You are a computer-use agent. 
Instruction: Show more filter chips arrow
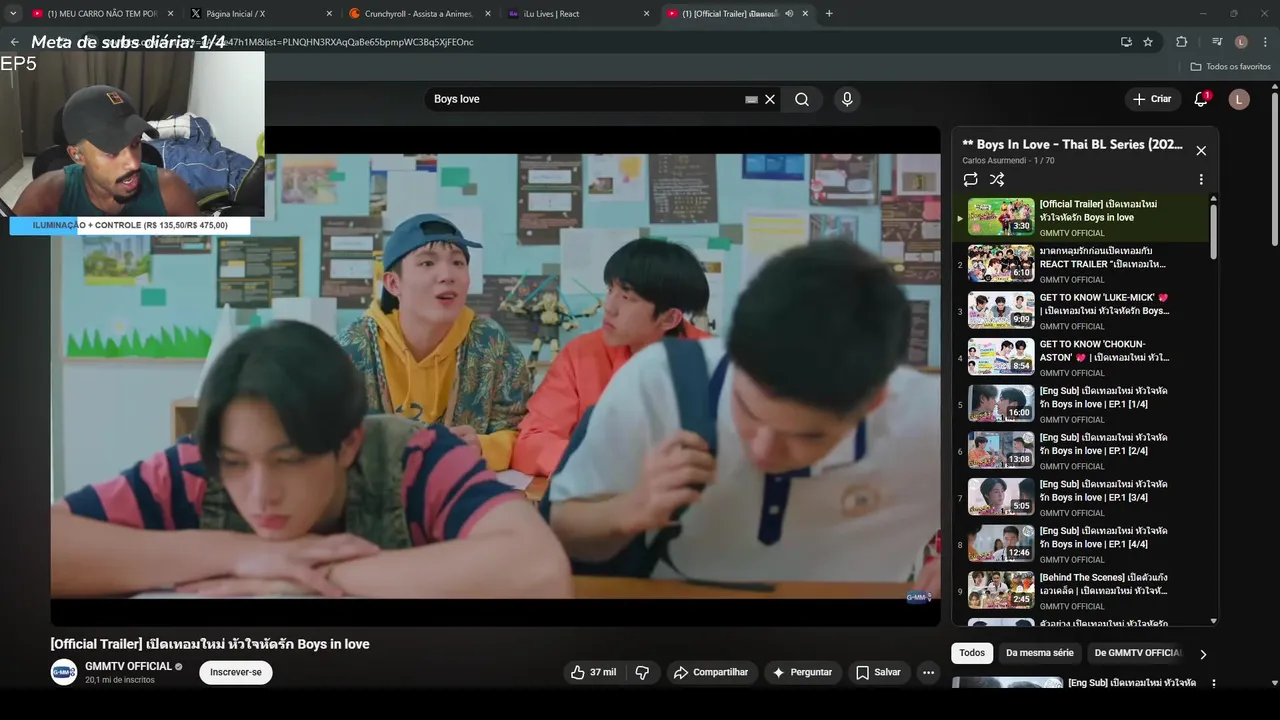tap(1203, 654)
